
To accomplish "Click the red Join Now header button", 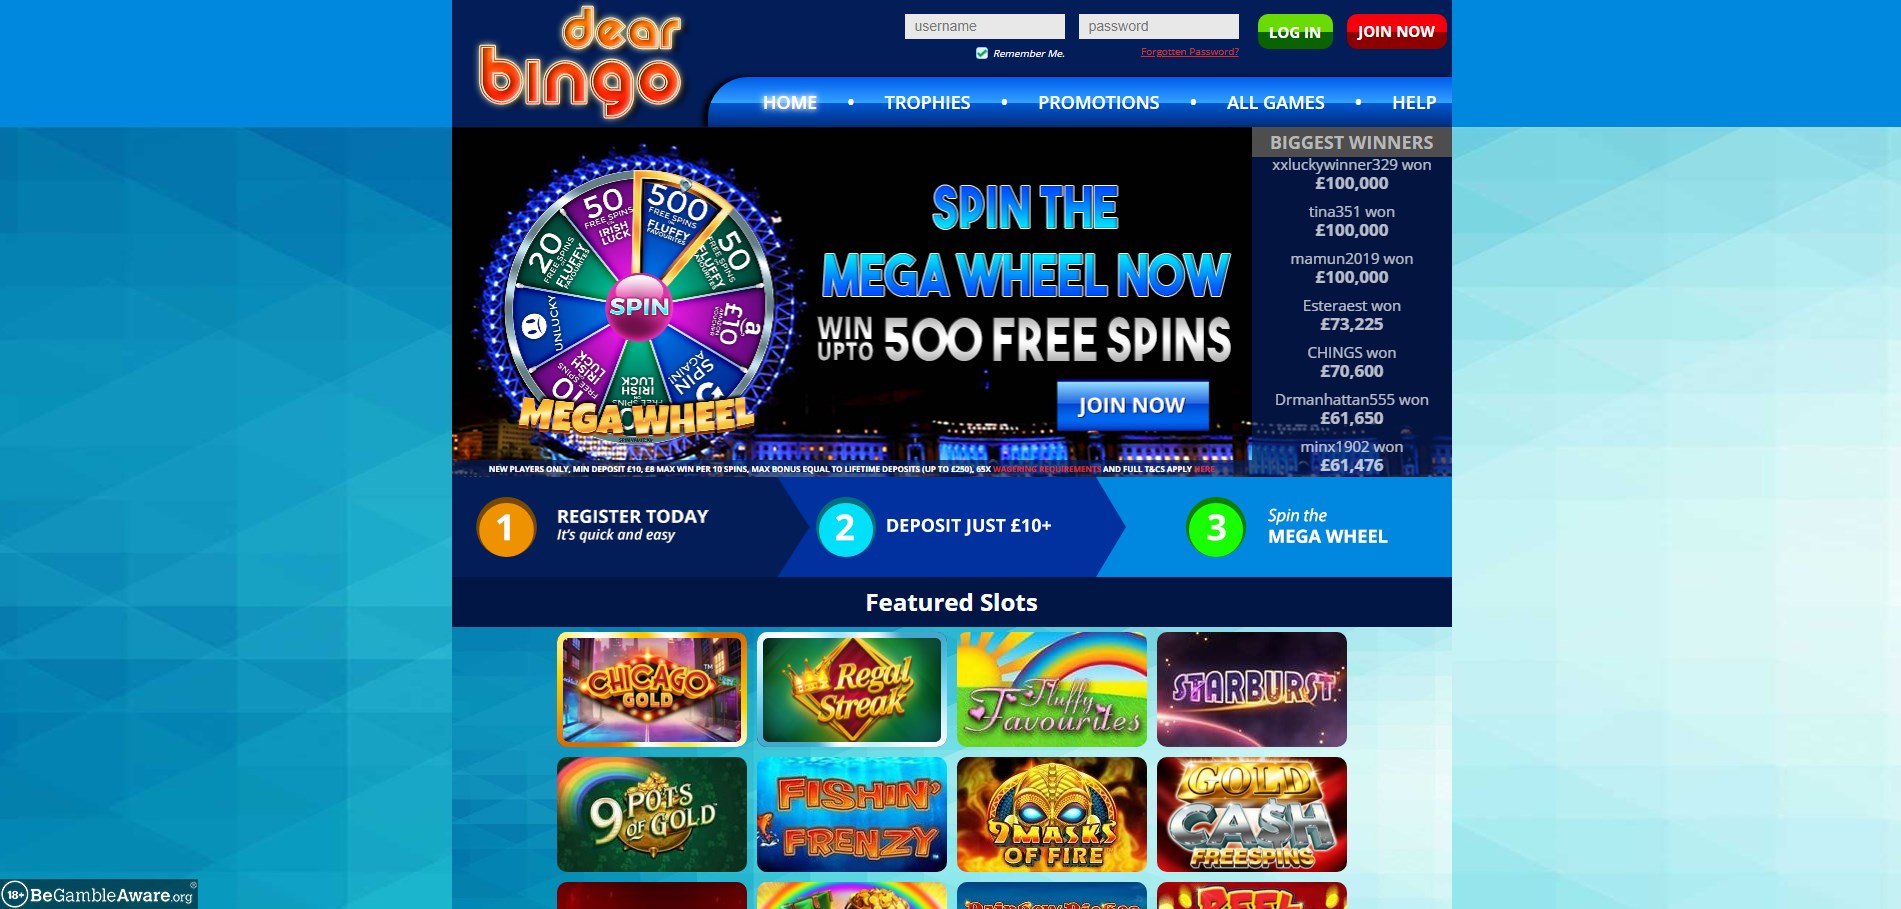I will 1396,32.
